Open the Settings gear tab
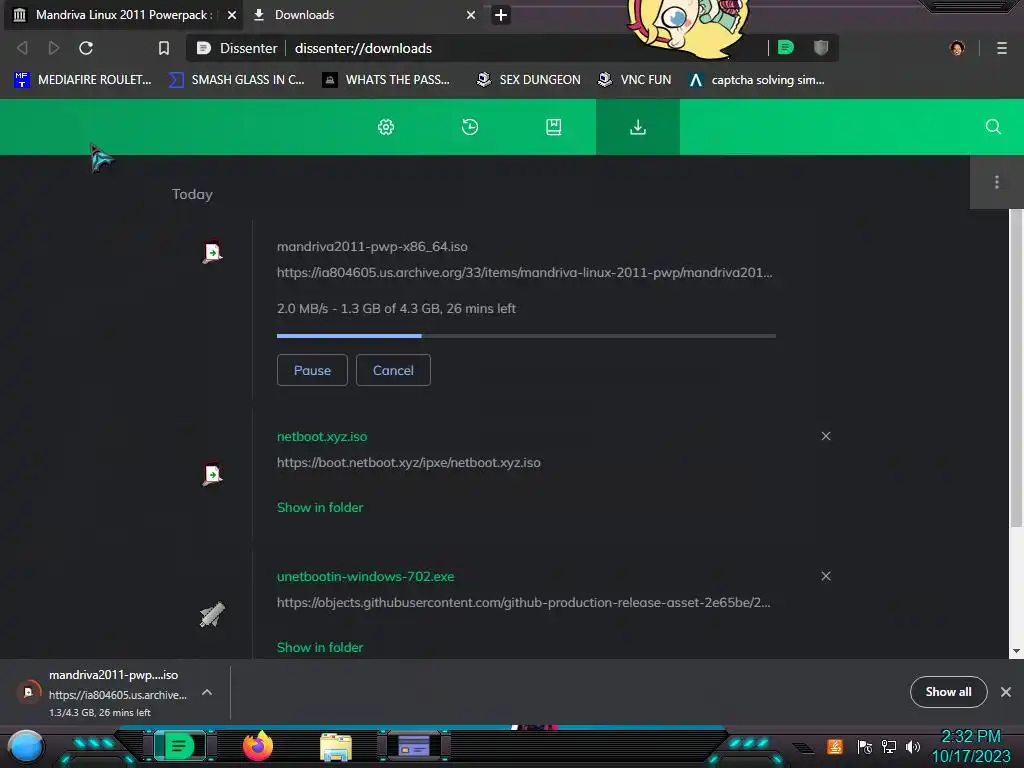The height and width of the screenshot is (768, 1024). (386, 127)
